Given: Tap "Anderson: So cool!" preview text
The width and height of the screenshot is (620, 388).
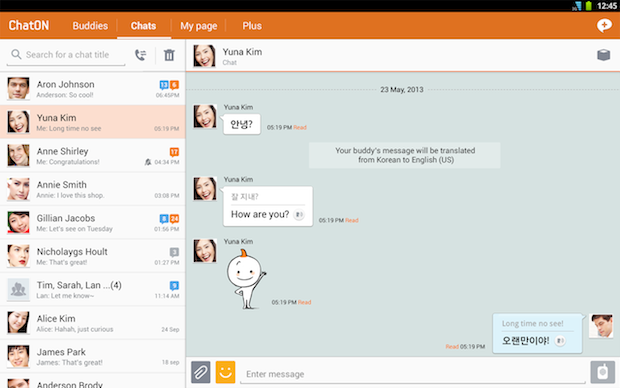Looking at the screenshot, I should [x=65, y=95].
